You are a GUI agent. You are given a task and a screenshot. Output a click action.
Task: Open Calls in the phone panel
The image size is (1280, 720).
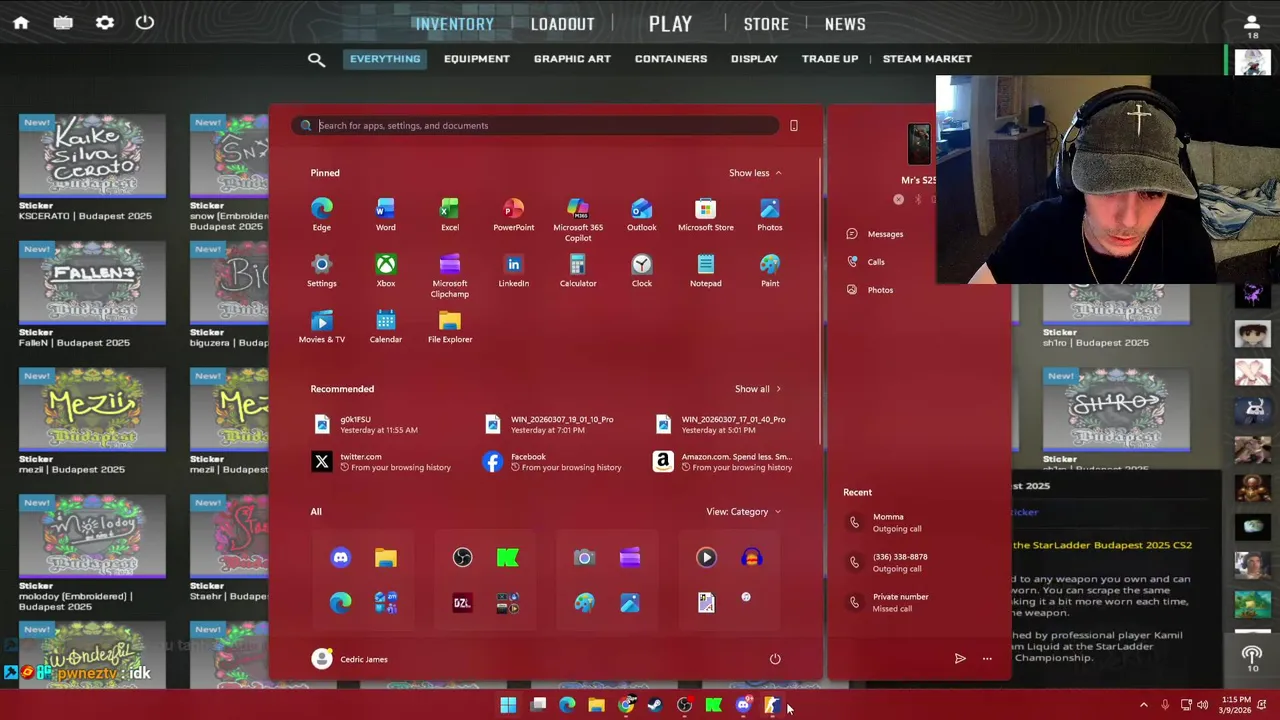click(866, 262)
